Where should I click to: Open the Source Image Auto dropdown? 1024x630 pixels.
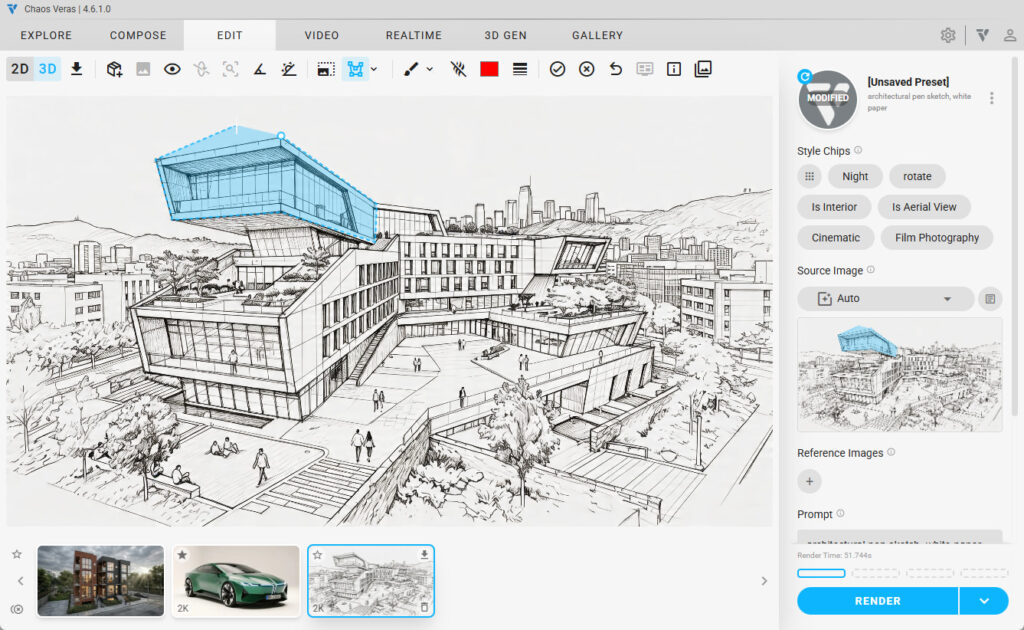tap(886, 298)
